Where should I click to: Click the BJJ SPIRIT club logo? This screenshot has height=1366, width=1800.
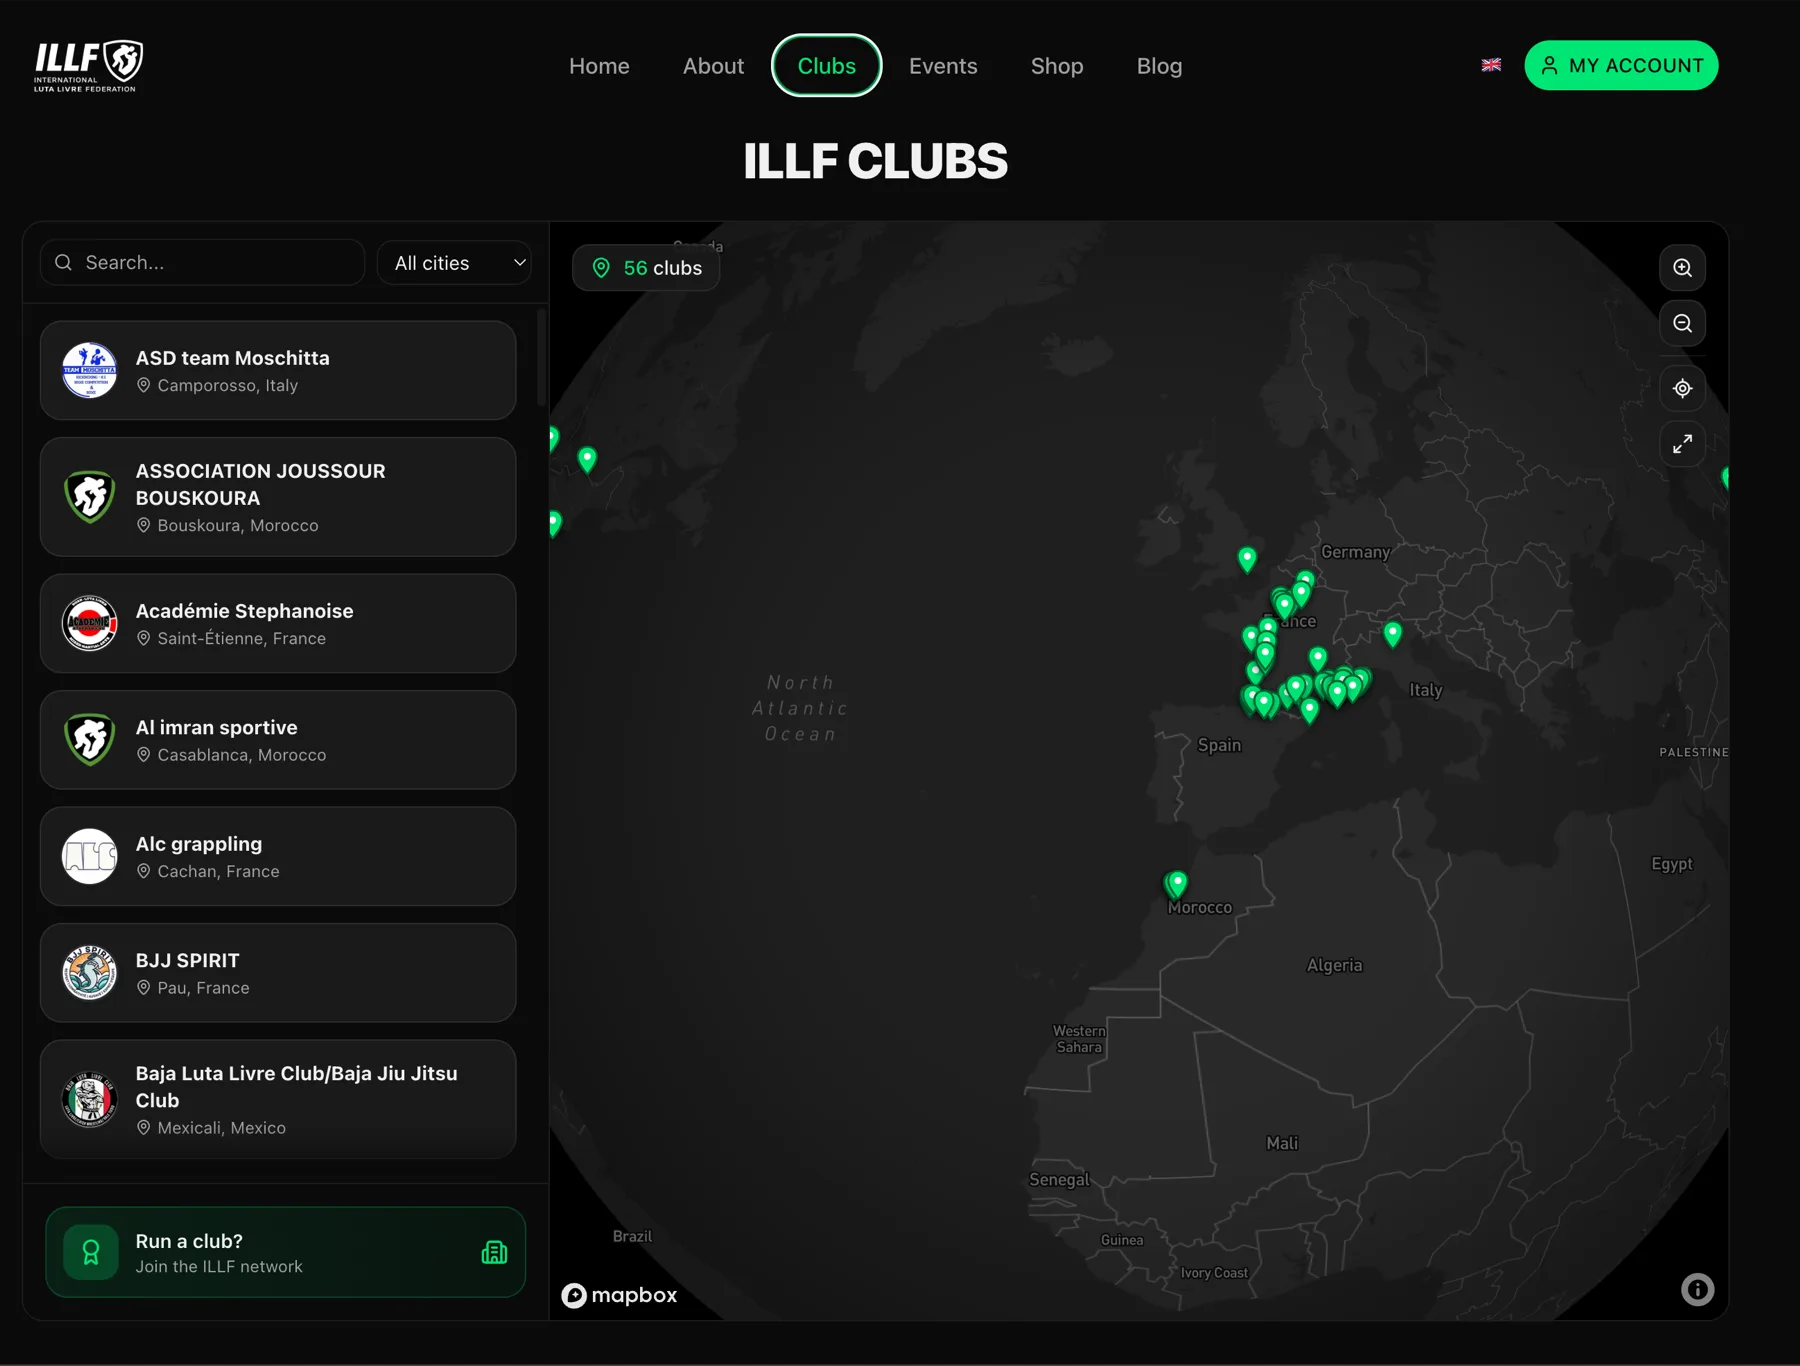(90, 973)
